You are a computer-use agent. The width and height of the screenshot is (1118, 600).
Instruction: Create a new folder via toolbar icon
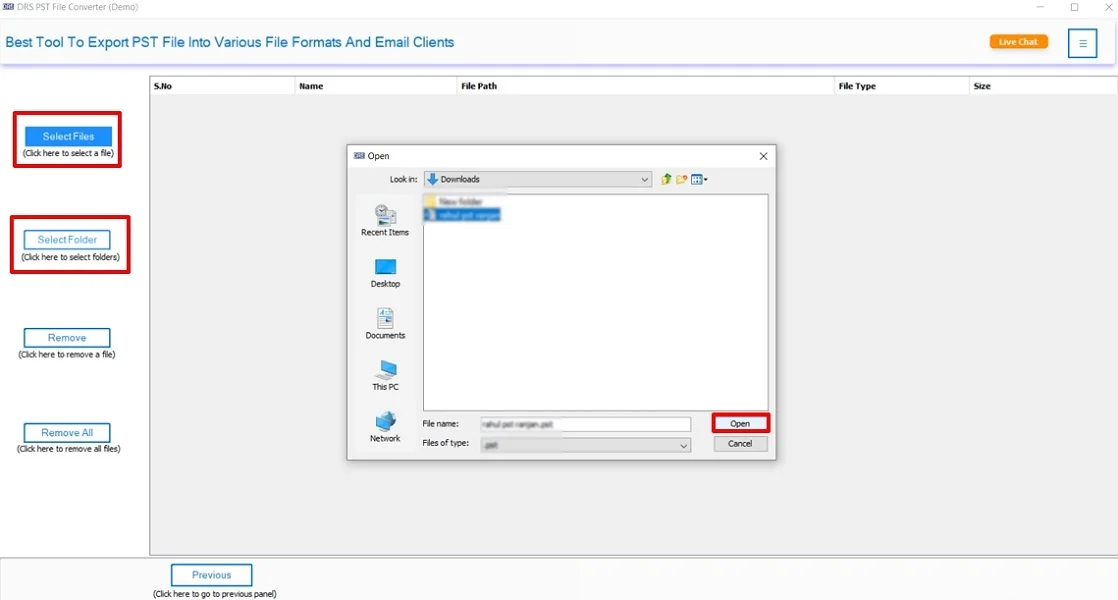pos(682,180)
